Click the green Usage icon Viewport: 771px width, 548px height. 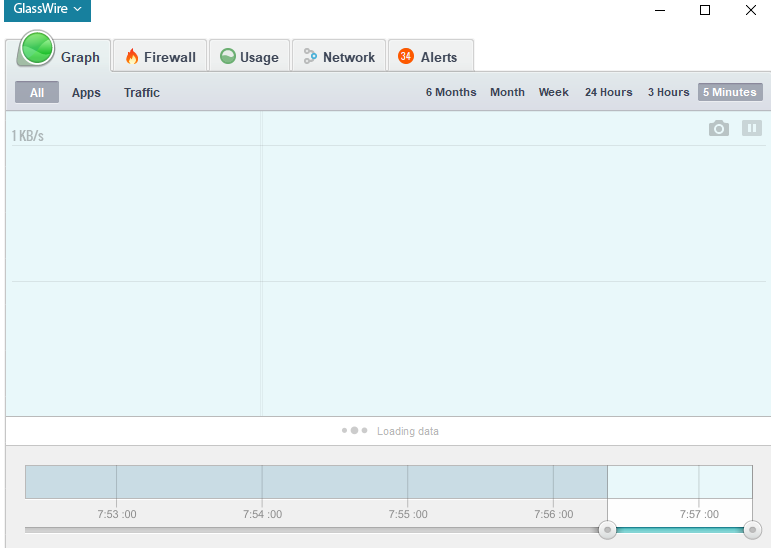[227, 57]
